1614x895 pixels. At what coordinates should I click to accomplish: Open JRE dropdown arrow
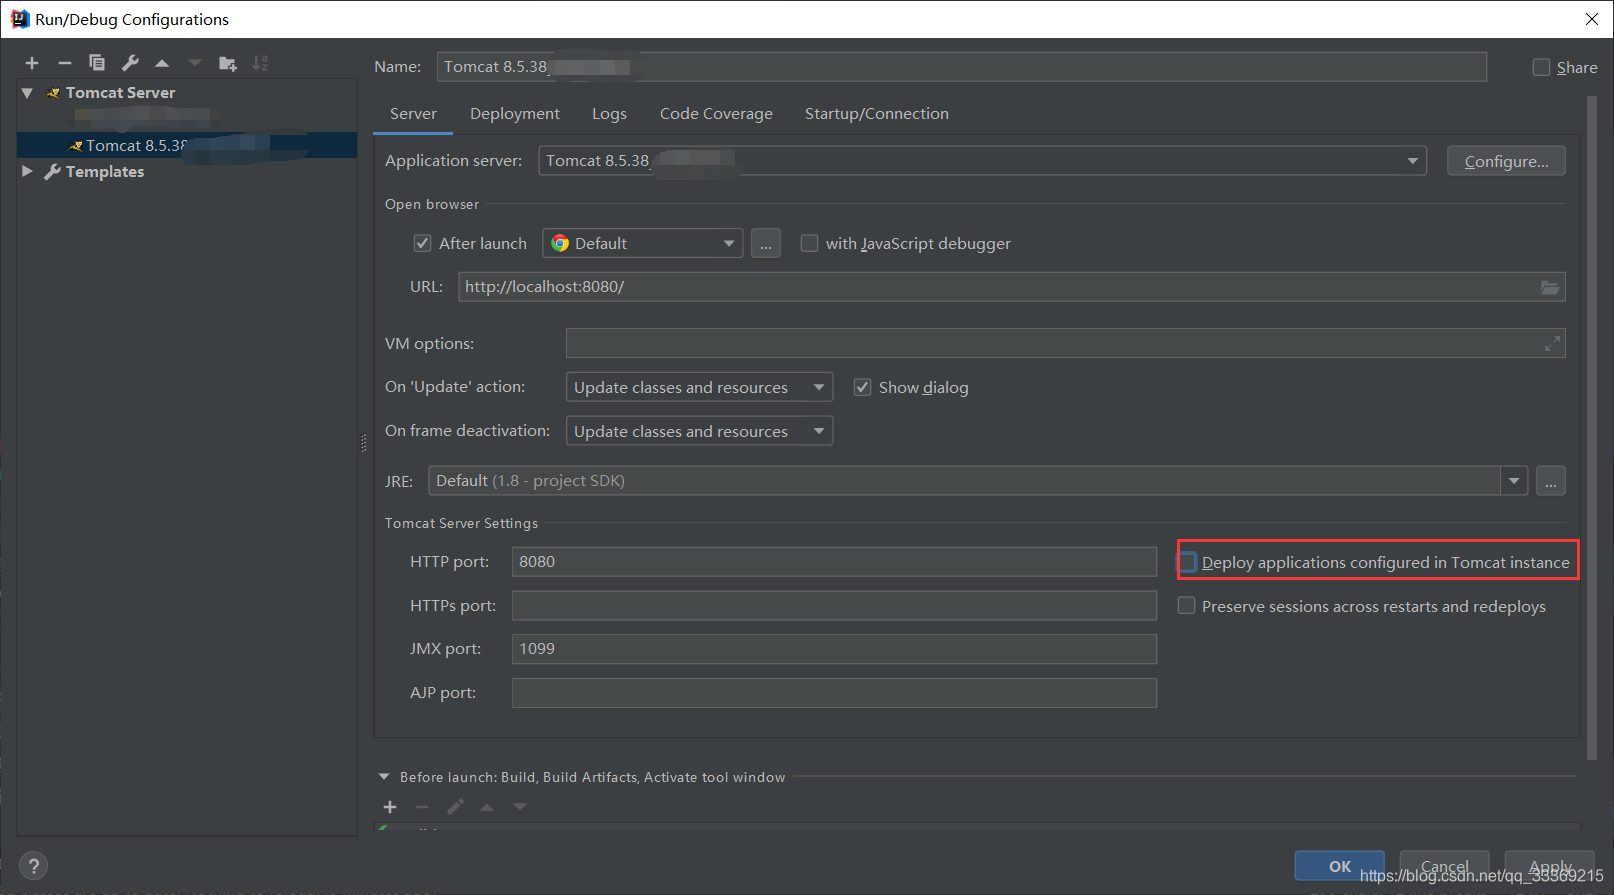click(x=1514, y=481)
